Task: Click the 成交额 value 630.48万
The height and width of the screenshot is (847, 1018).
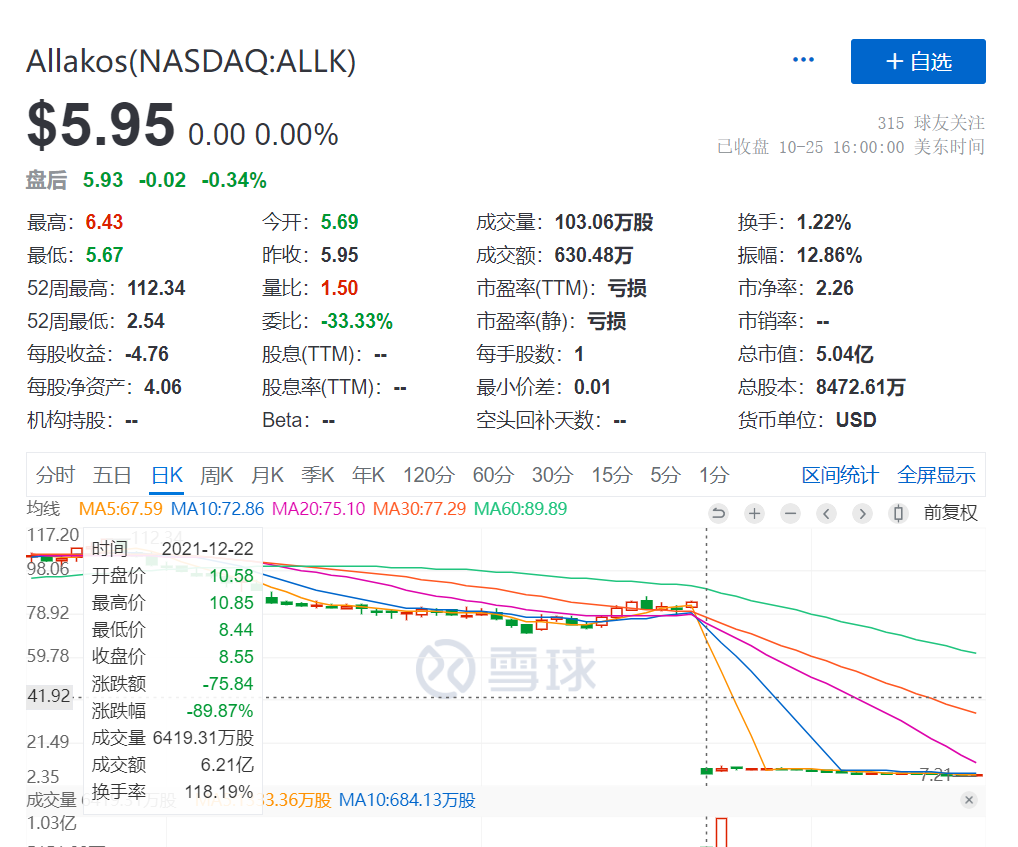Action: (x=593, y=255)
